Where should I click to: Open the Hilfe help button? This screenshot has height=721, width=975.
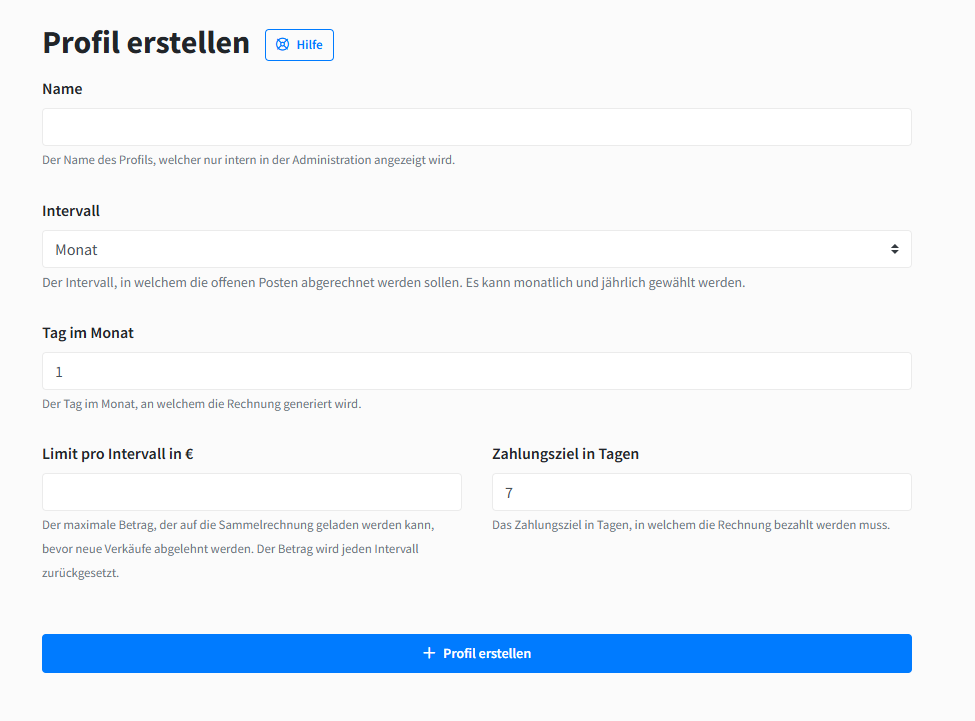click(299, 45)
